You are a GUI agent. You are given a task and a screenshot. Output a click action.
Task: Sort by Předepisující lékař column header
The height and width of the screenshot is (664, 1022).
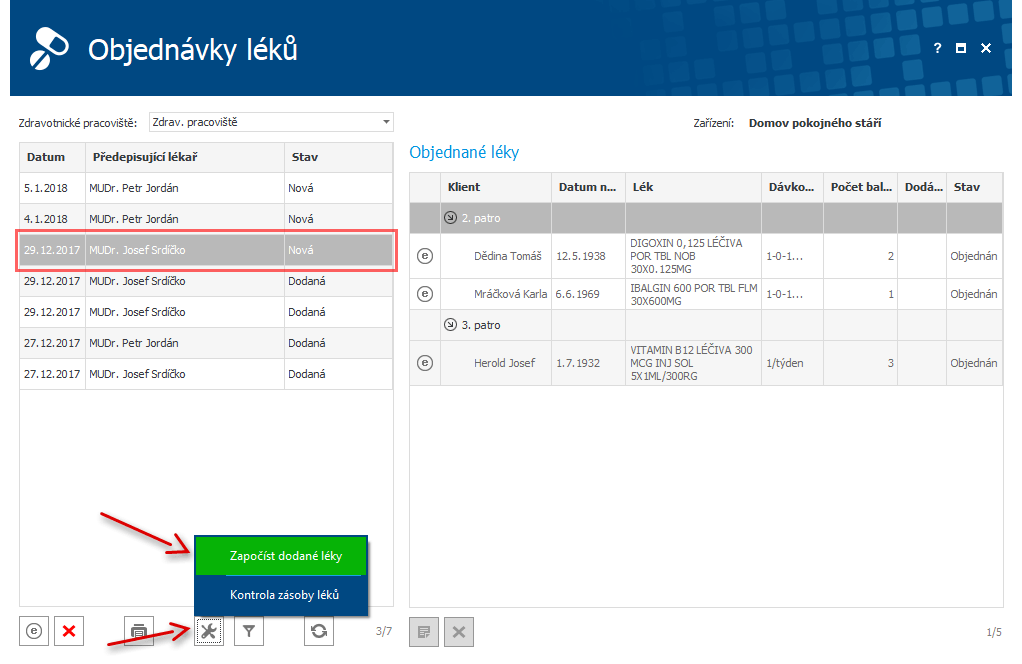[185, 157]
